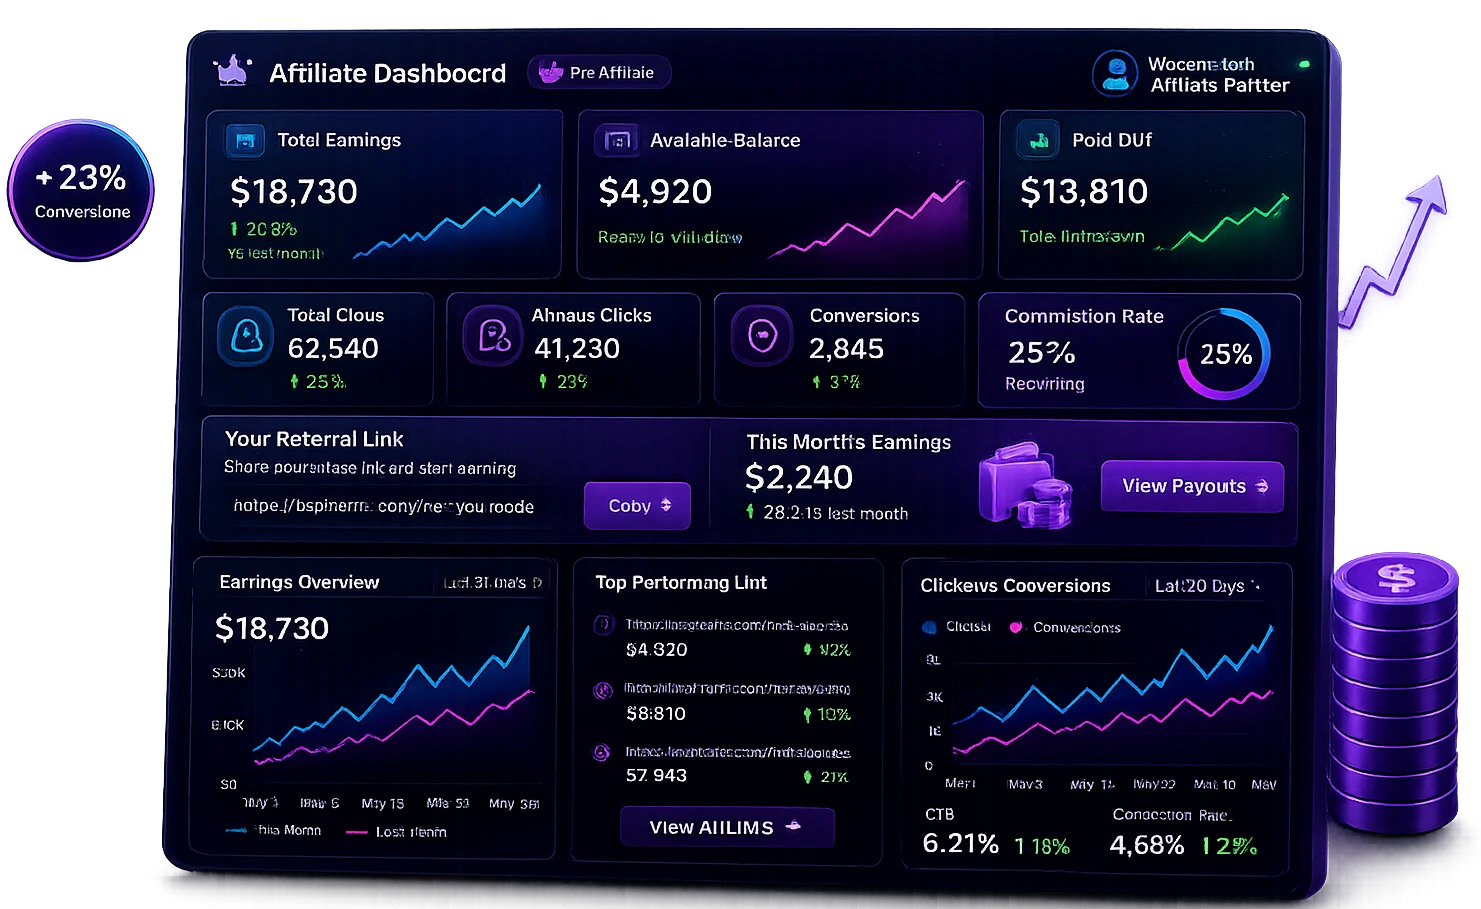Click the purple wallet illustration

pos(1025,485)
